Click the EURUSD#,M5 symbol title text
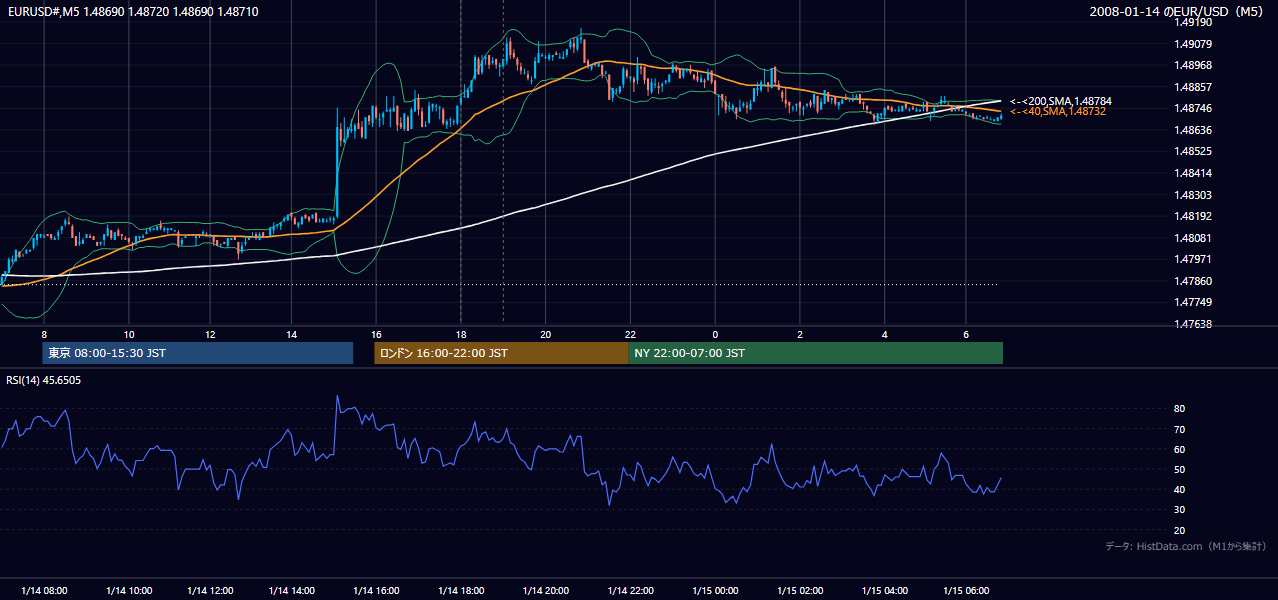Viewport: 1278px width, 600px height. pos(42,11)
